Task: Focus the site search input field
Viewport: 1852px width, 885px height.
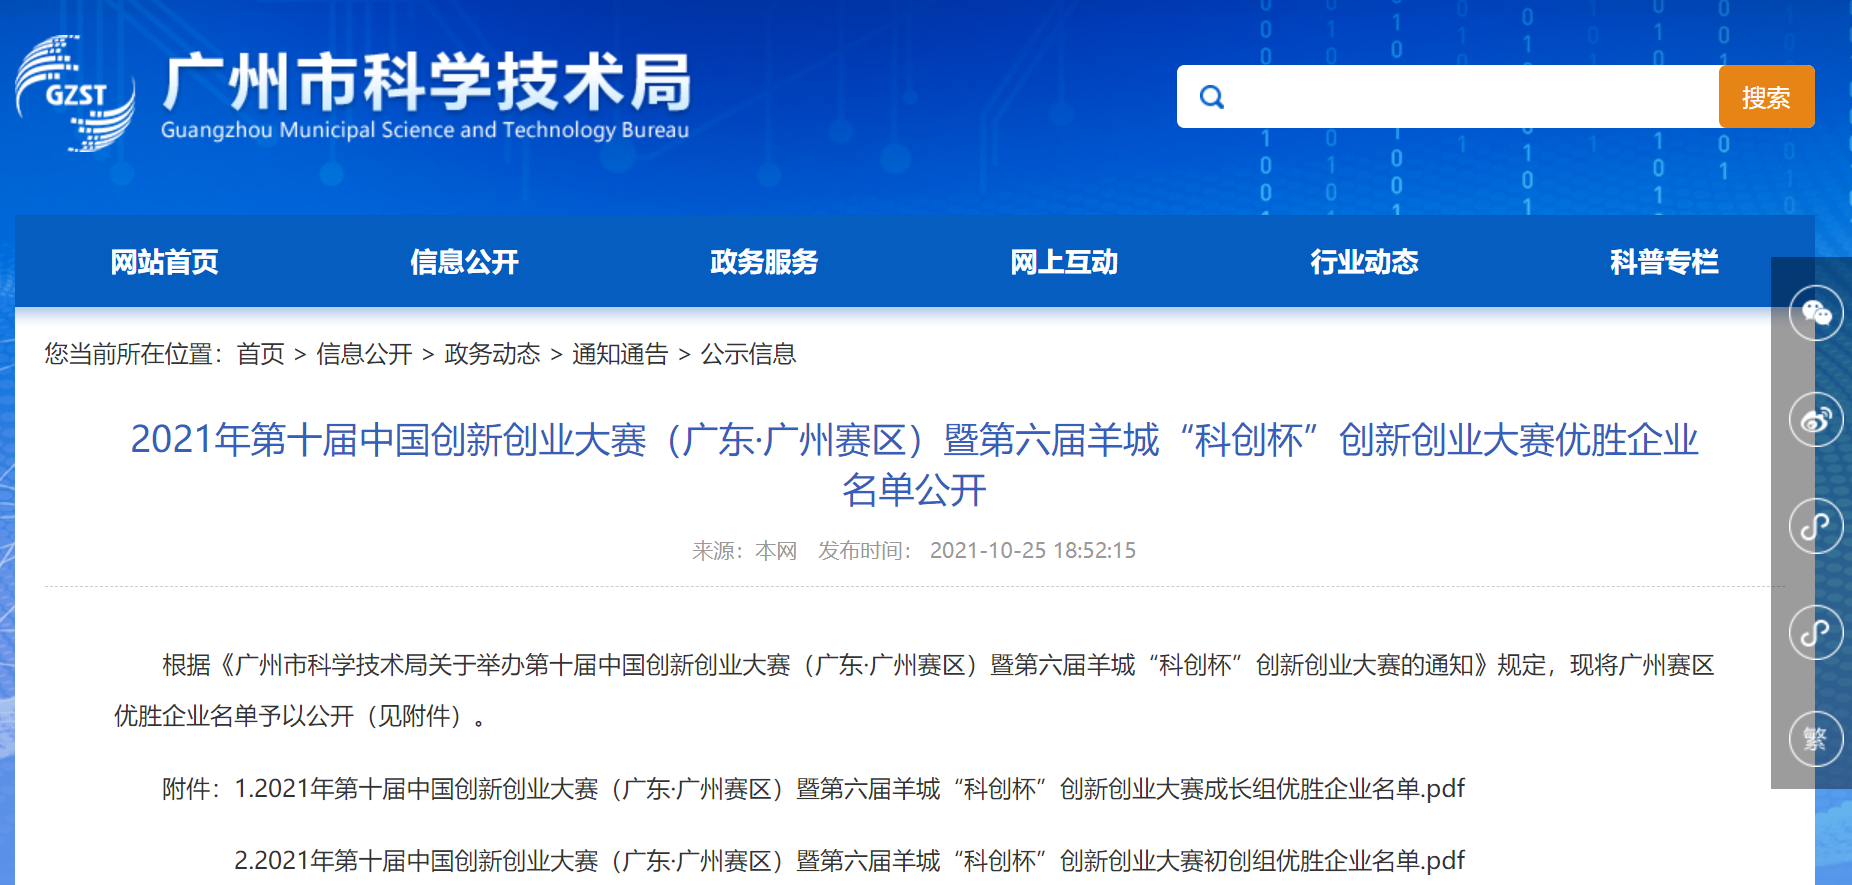Action: tap(1448, 97)
